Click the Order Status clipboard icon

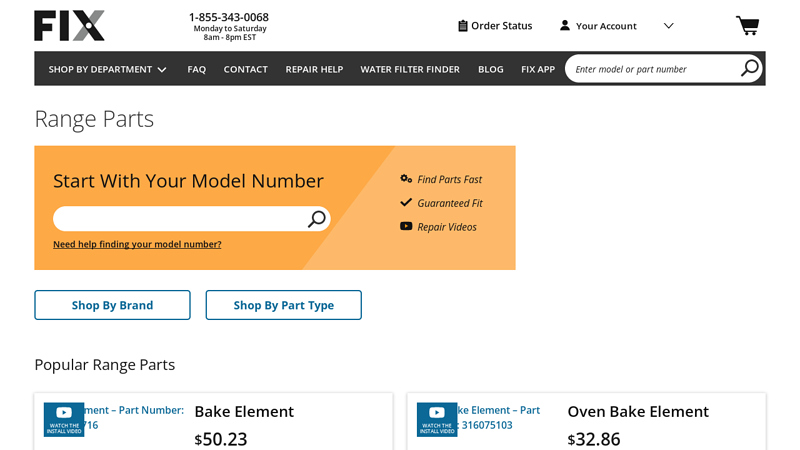(463, 26)
